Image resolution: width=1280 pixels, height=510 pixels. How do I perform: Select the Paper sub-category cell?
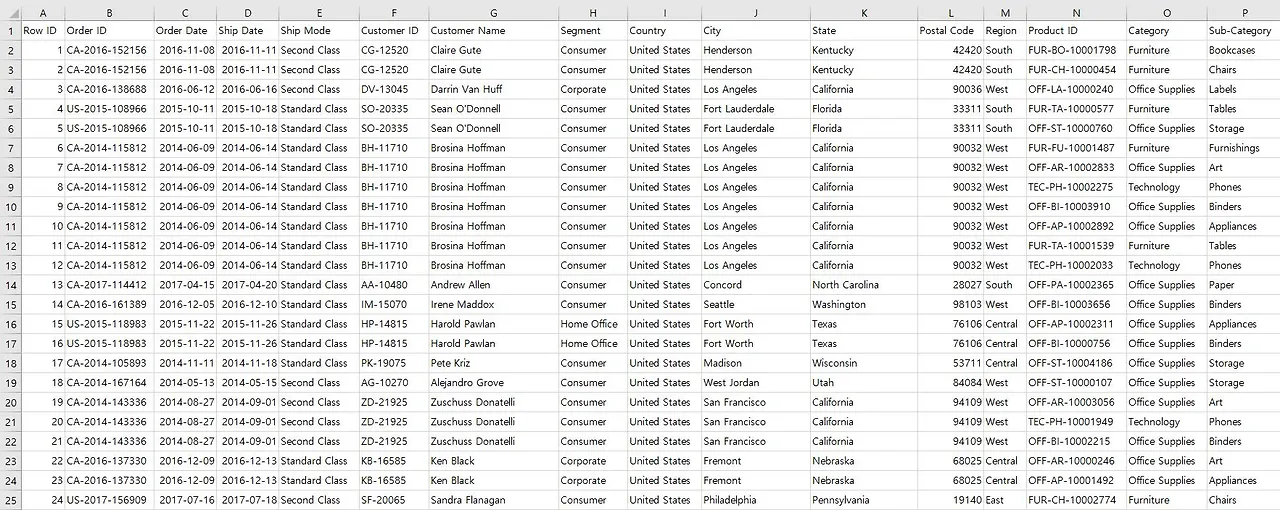coord(1243,285)
